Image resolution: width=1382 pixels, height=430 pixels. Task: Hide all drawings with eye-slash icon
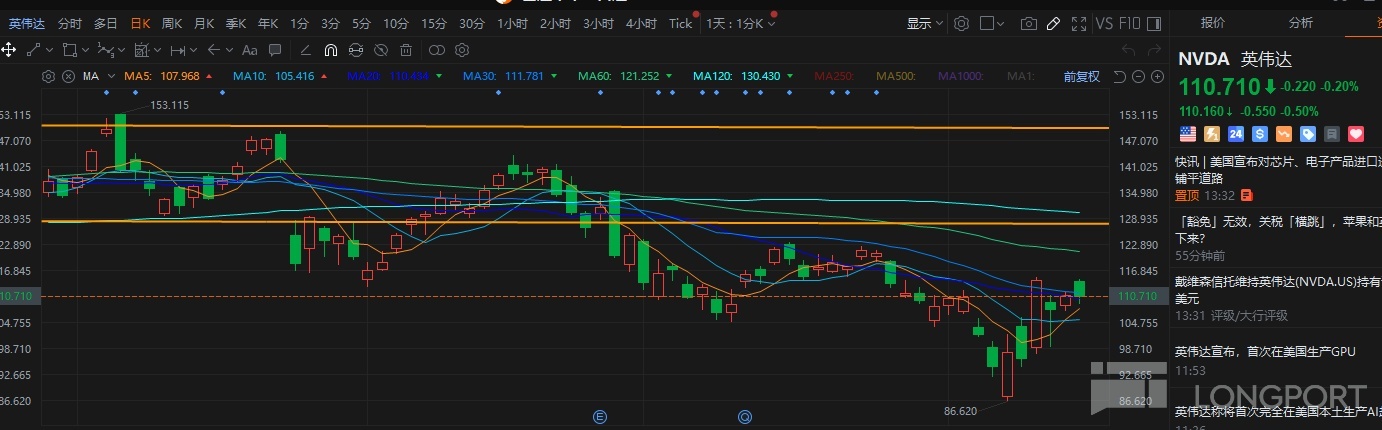coord(381,50)
